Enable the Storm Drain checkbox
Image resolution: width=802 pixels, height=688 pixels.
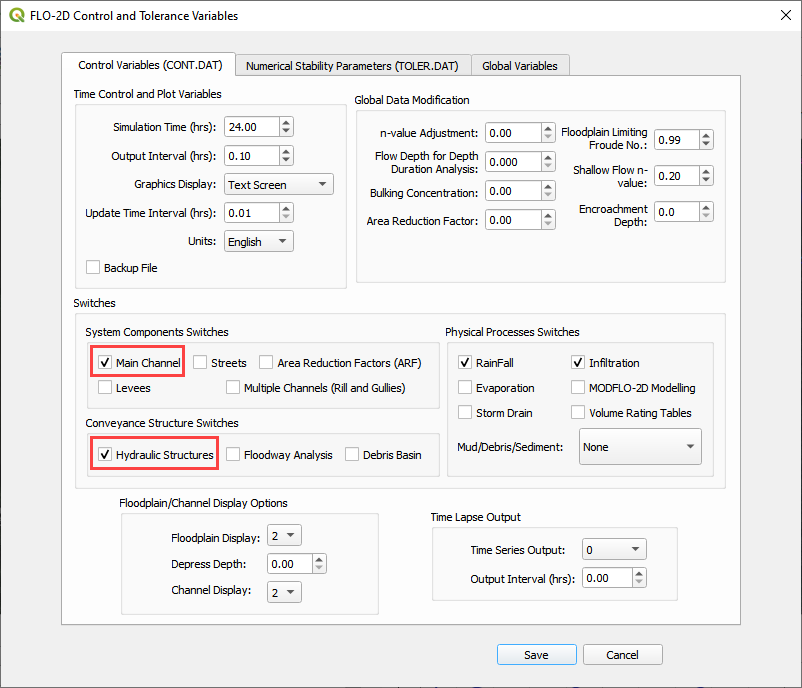point(465,413)
